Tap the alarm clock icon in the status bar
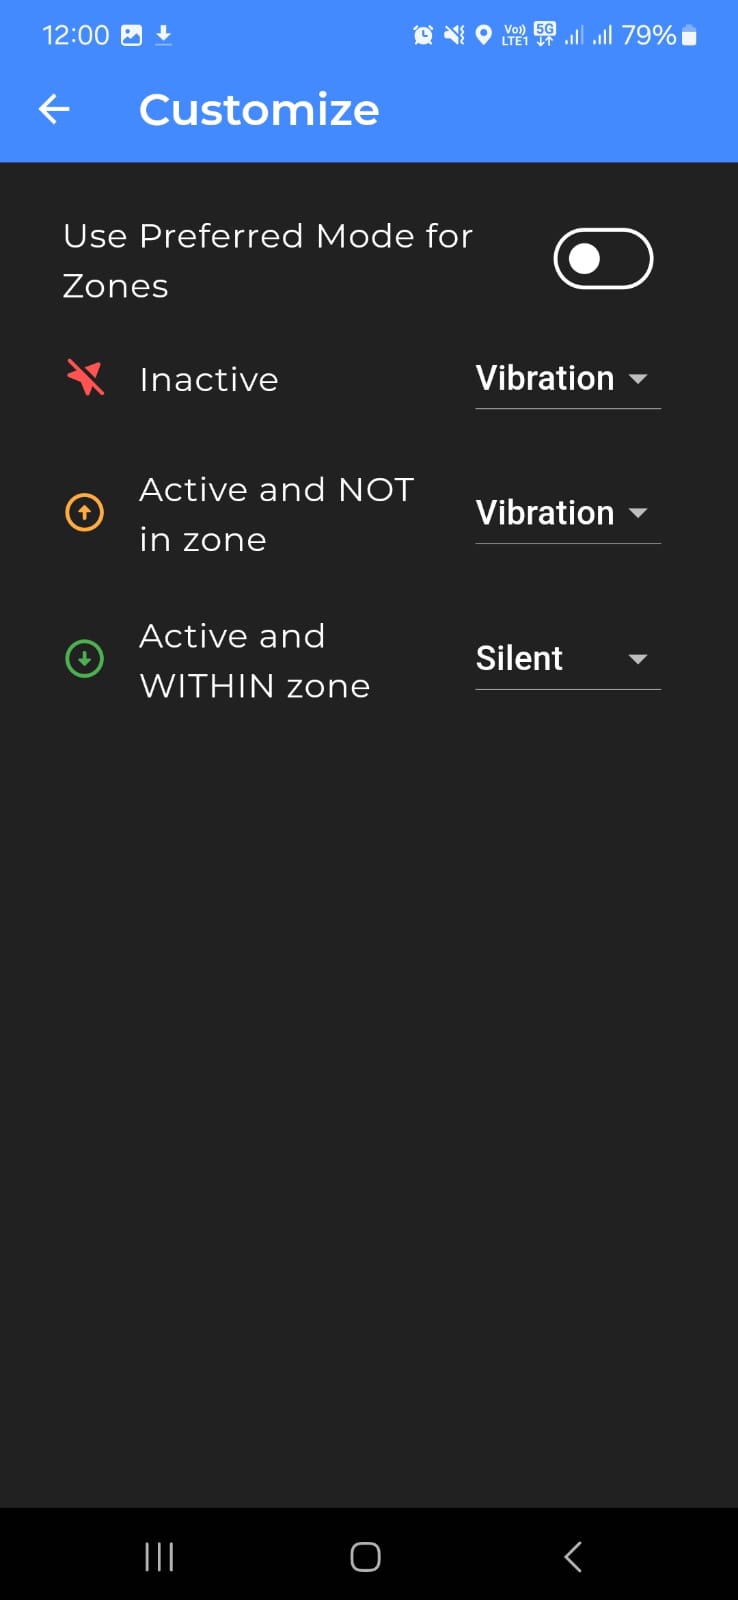This screenshot has height=1600, width=738. [x=422, y=34]
